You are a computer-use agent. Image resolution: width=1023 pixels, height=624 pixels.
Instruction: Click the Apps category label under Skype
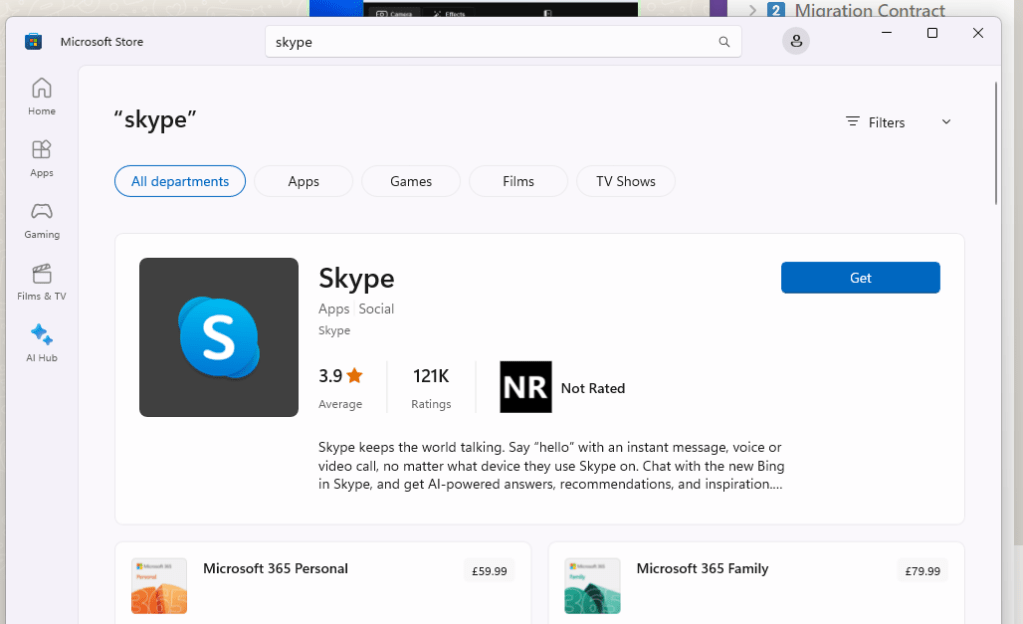coord(334,309)
